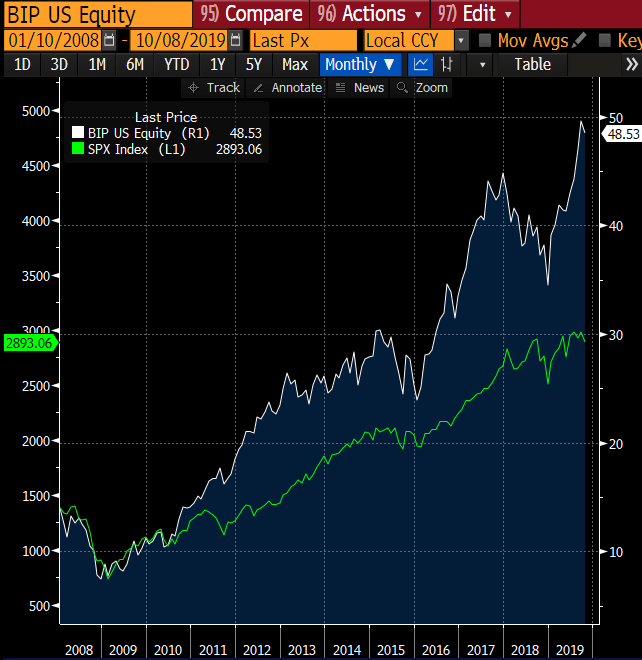Select the YTD time range
The width and height of the screenshot is (642, 660).
[x=177, y=64]
